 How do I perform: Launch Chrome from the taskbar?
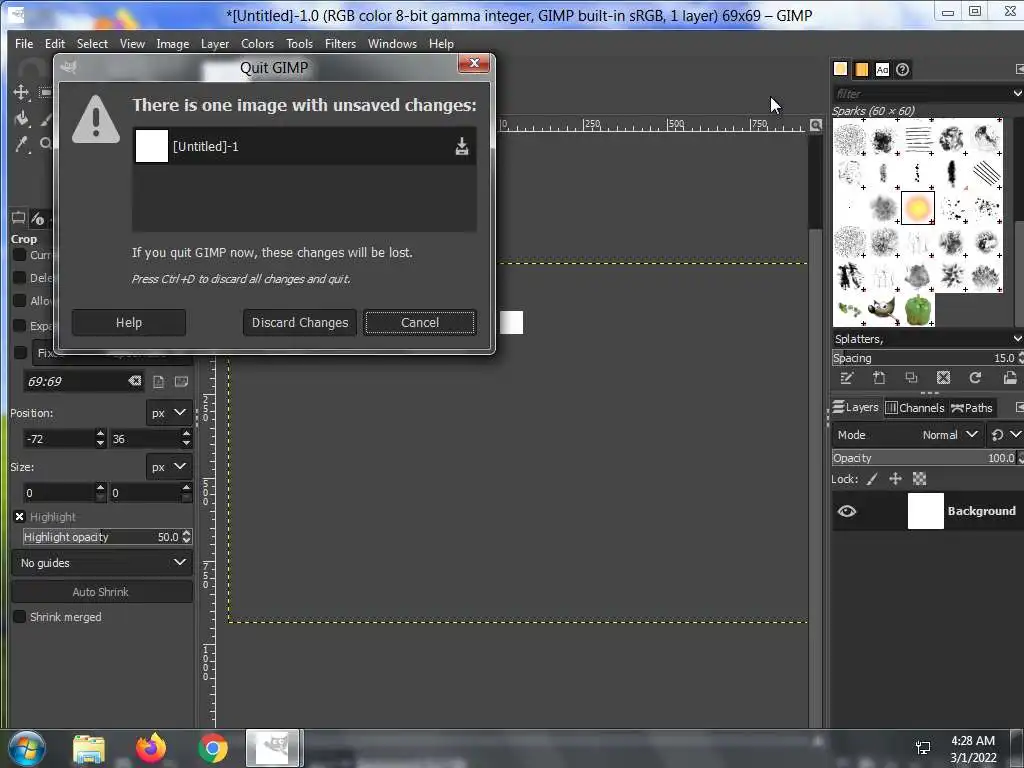(212, 749)
